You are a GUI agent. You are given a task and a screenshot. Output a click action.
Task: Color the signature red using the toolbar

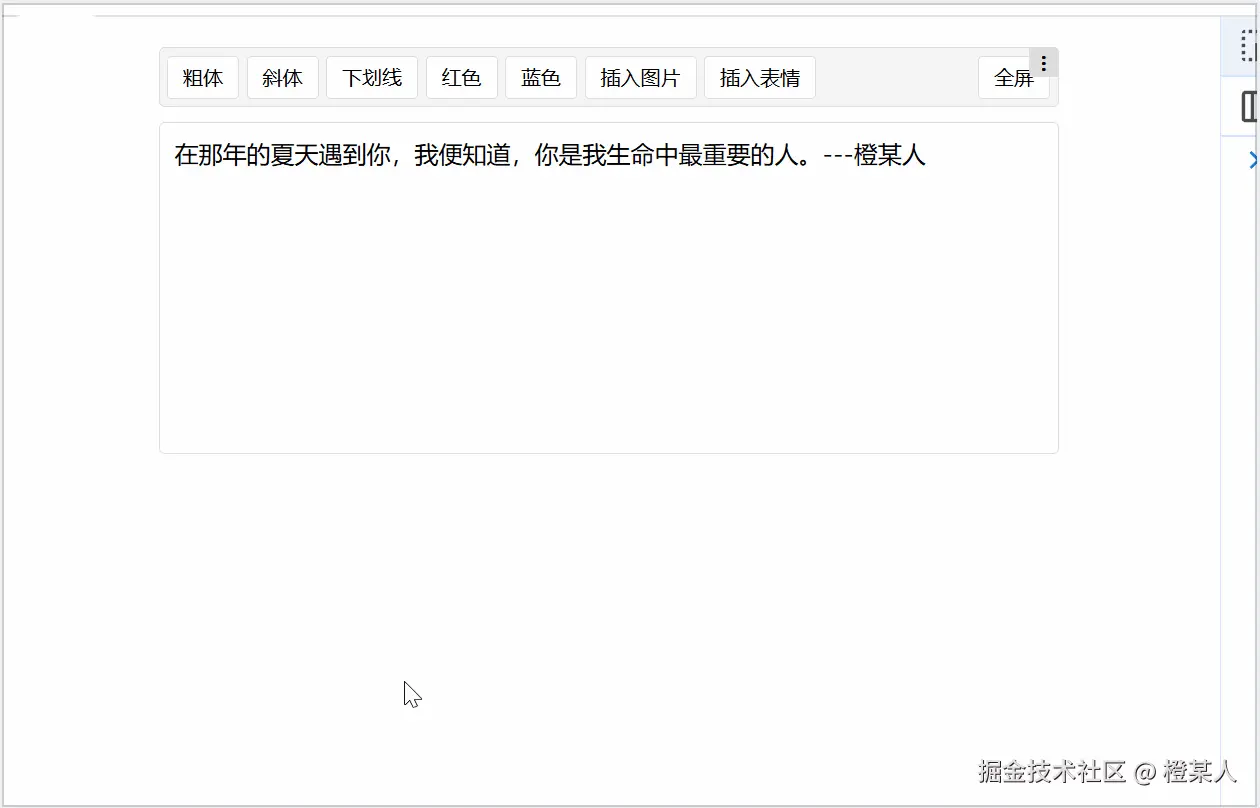coord(462,77)
